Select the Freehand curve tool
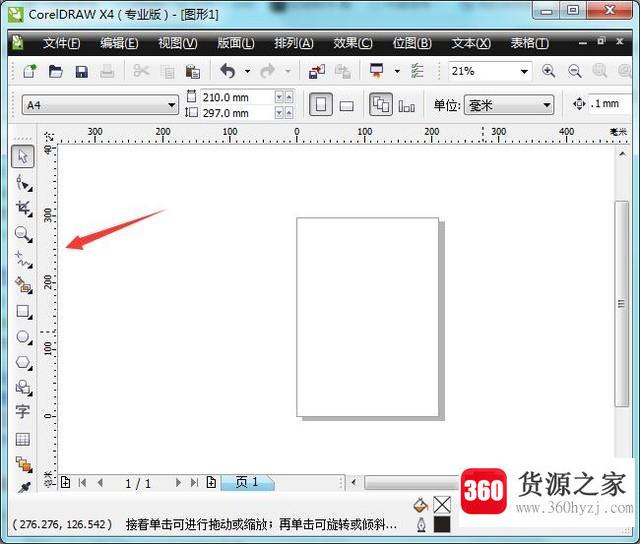The image size is (640, 544). coord(23,260)
